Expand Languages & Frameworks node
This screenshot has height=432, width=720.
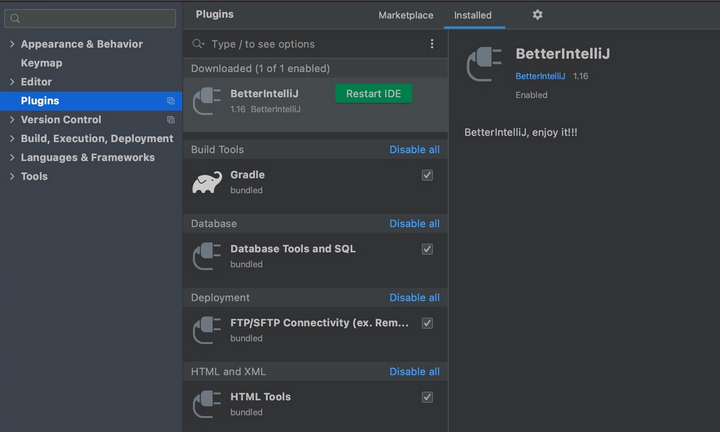pos(12,157)
